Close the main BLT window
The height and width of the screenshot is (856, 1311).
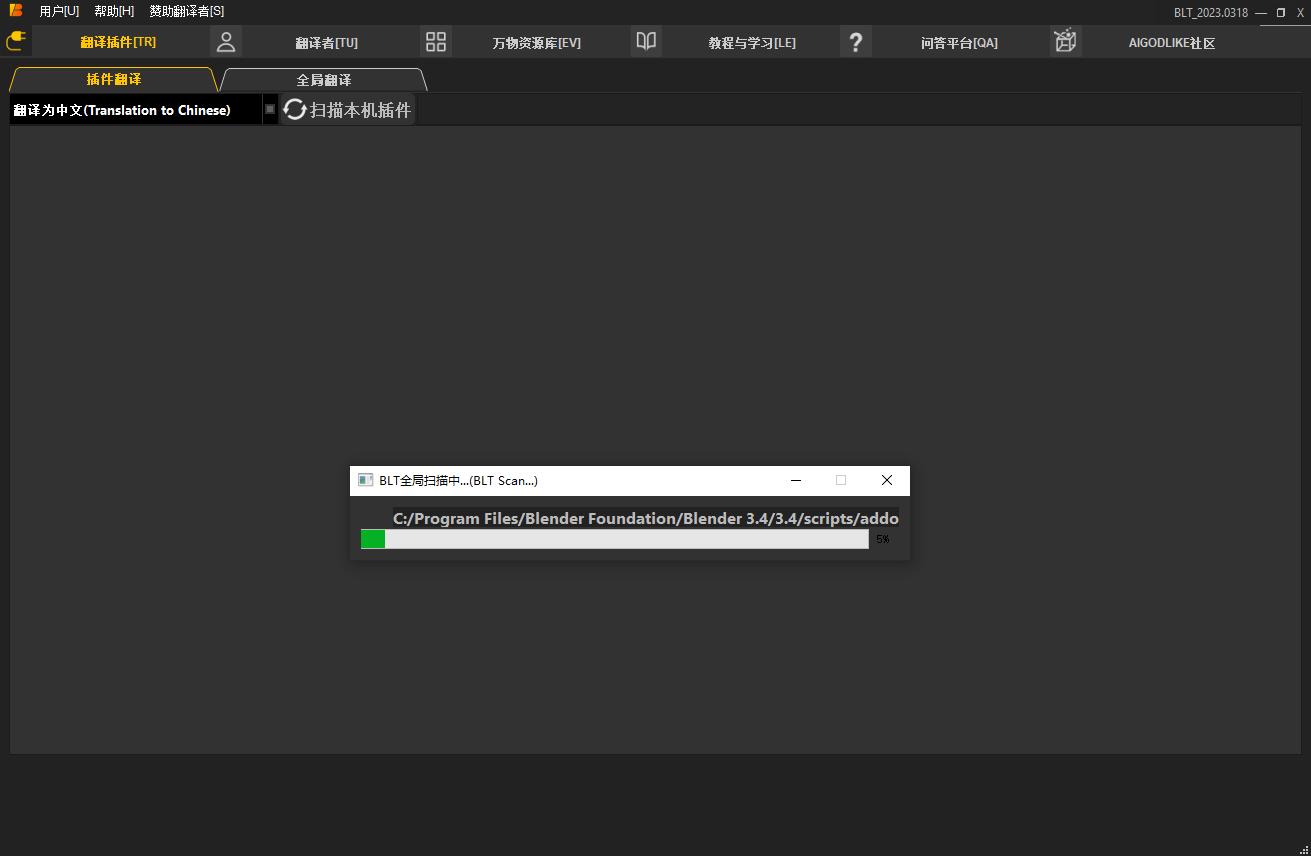pos(1300,13)
